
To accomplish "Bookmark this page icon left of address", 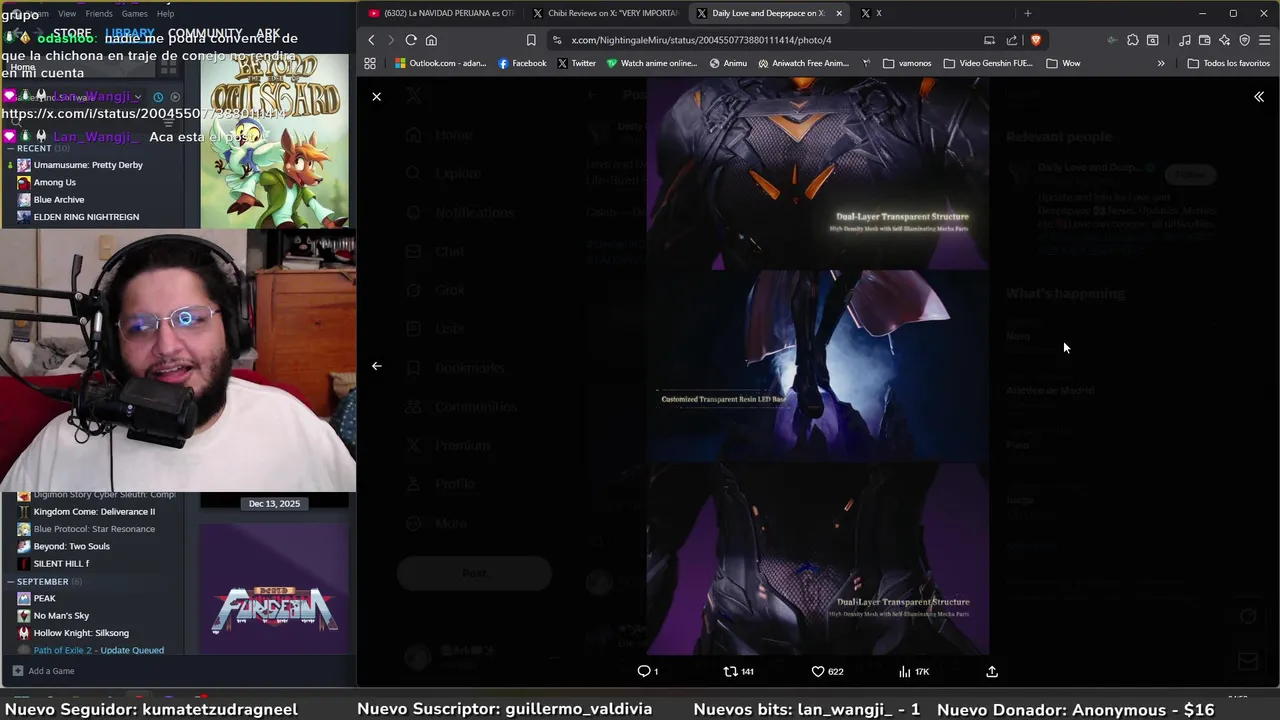I will coord(531,40).
